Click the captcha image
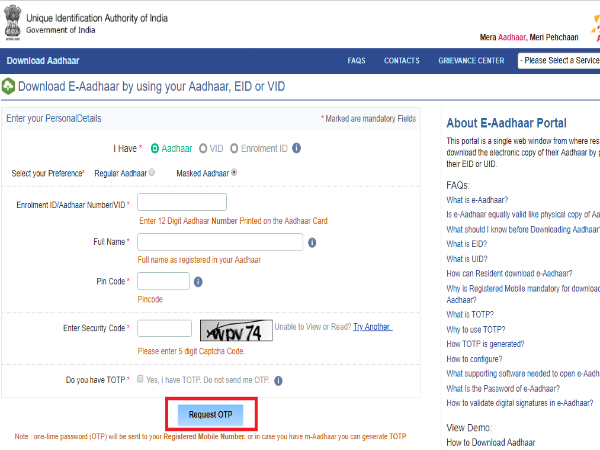The width and height of the screenshot is (600, 450). coord(235,329)
